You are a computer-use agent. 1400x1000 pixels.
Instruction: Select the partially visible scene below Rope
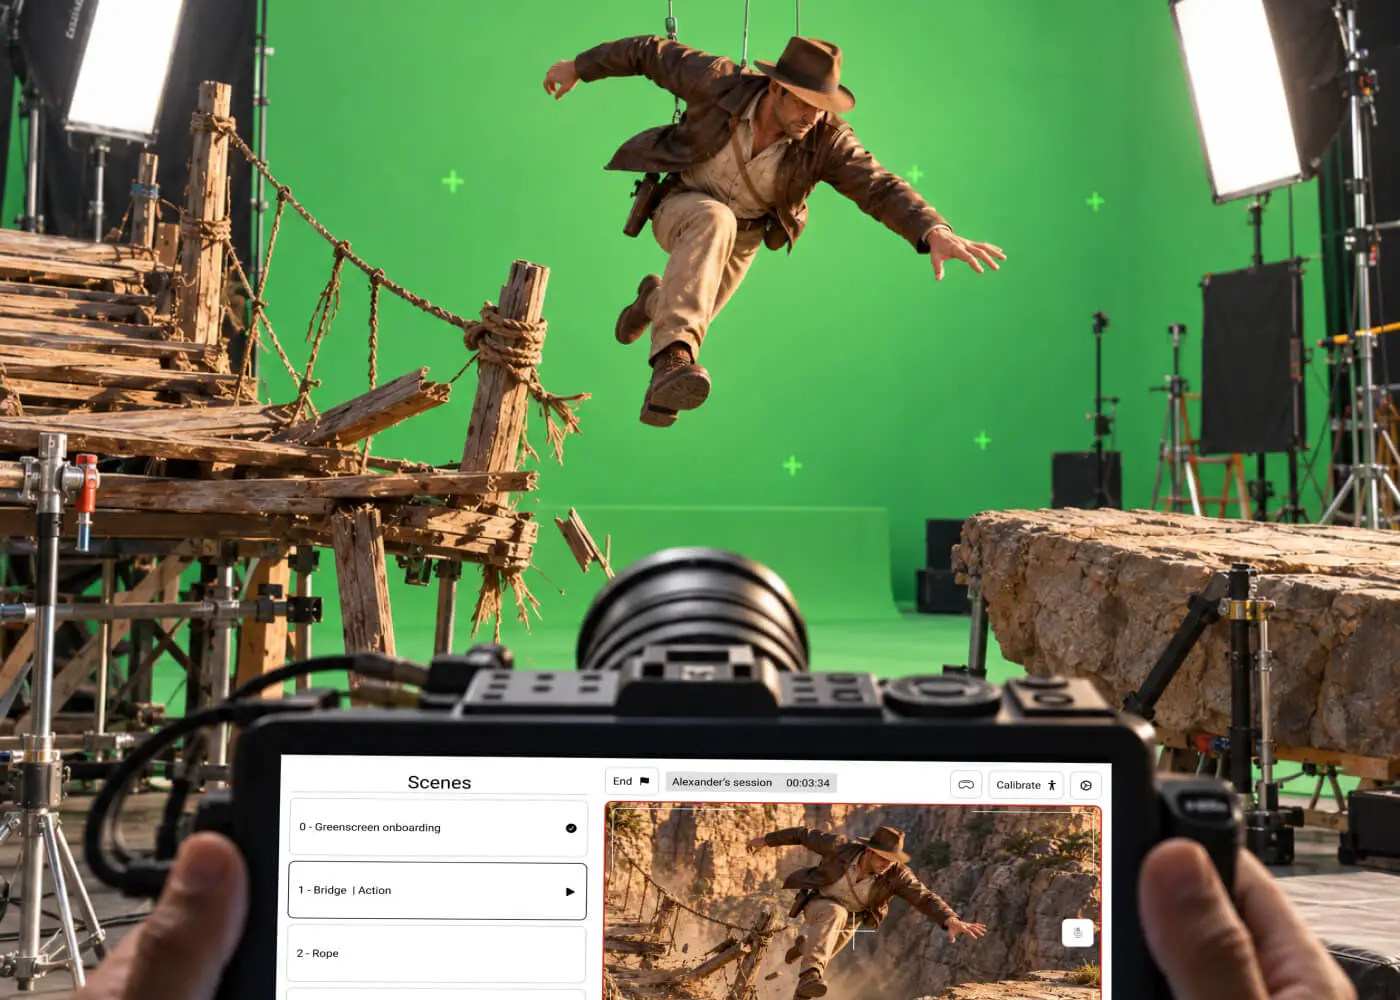(438, 994)
